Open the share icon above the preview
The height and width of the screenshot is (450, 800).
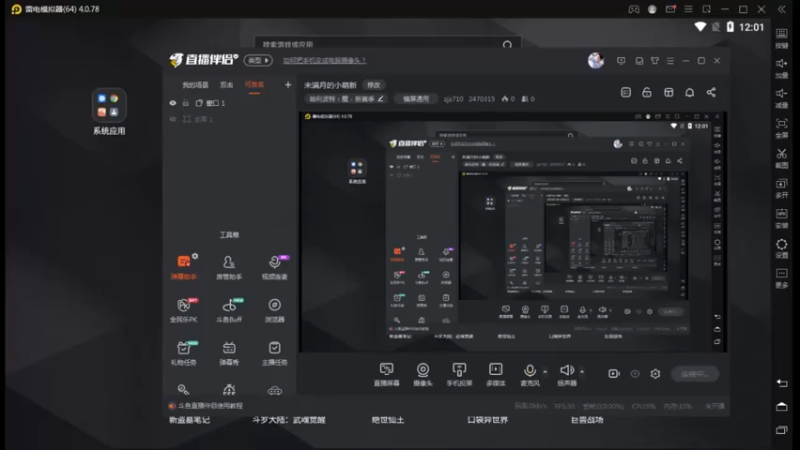coord(711,92)
